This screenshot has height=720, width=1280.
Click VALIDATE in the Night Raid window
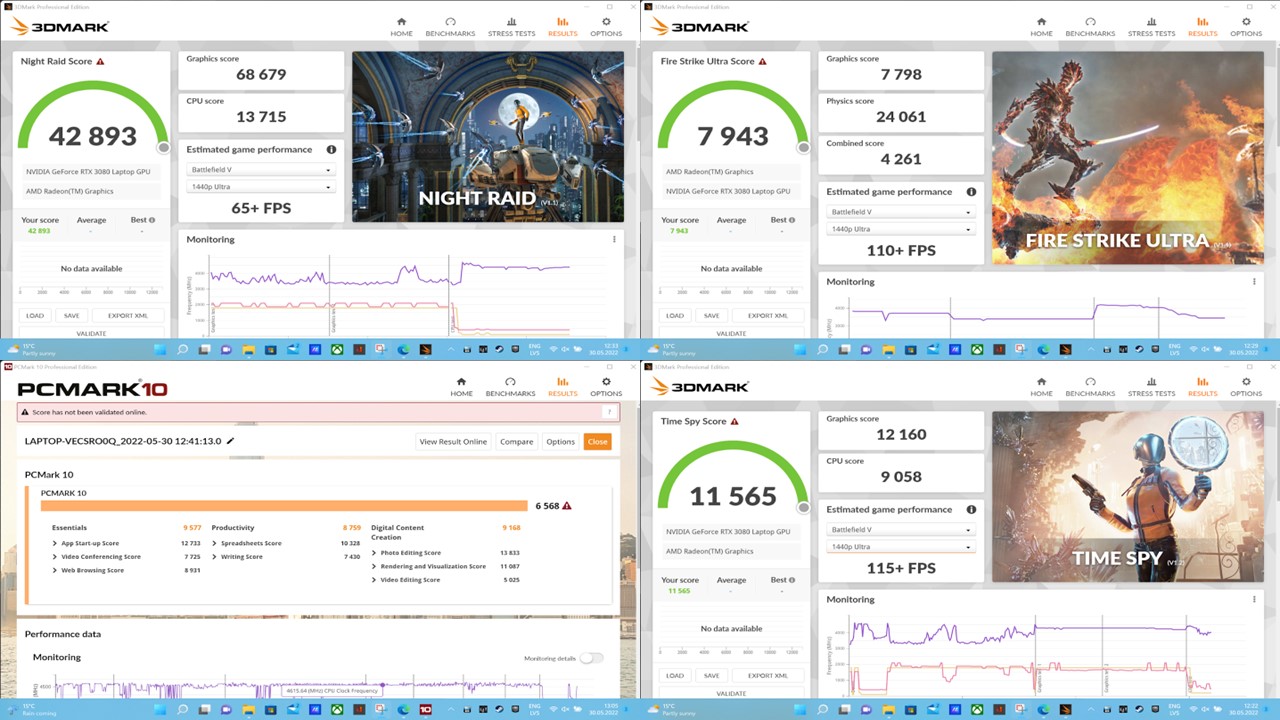pyautogui.click(x=91, y=333)
